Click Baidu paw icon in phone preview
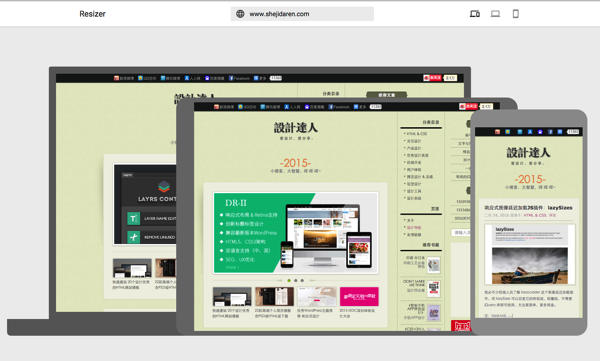 tap(540, 132)
